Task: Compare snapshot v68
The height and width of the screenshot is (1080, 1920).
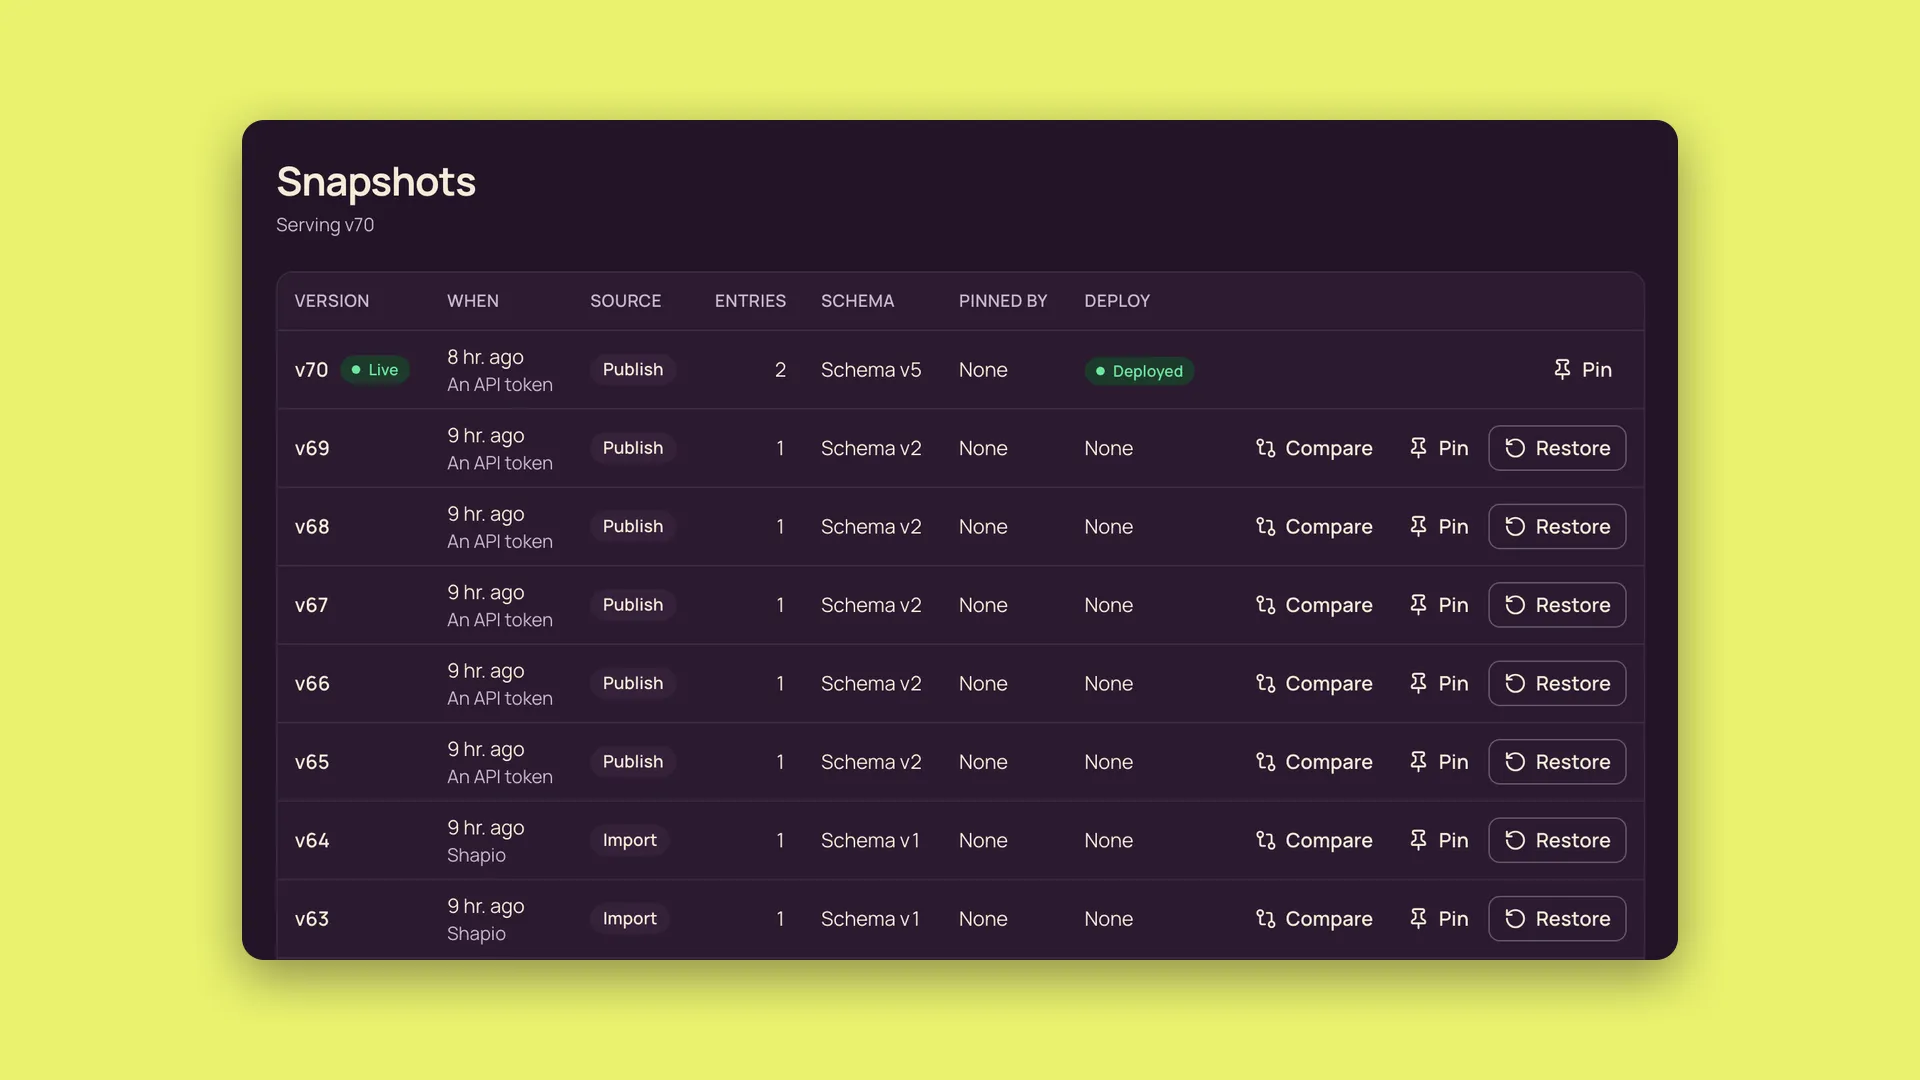Action: pyautogui.click(x=1314, y=527)
